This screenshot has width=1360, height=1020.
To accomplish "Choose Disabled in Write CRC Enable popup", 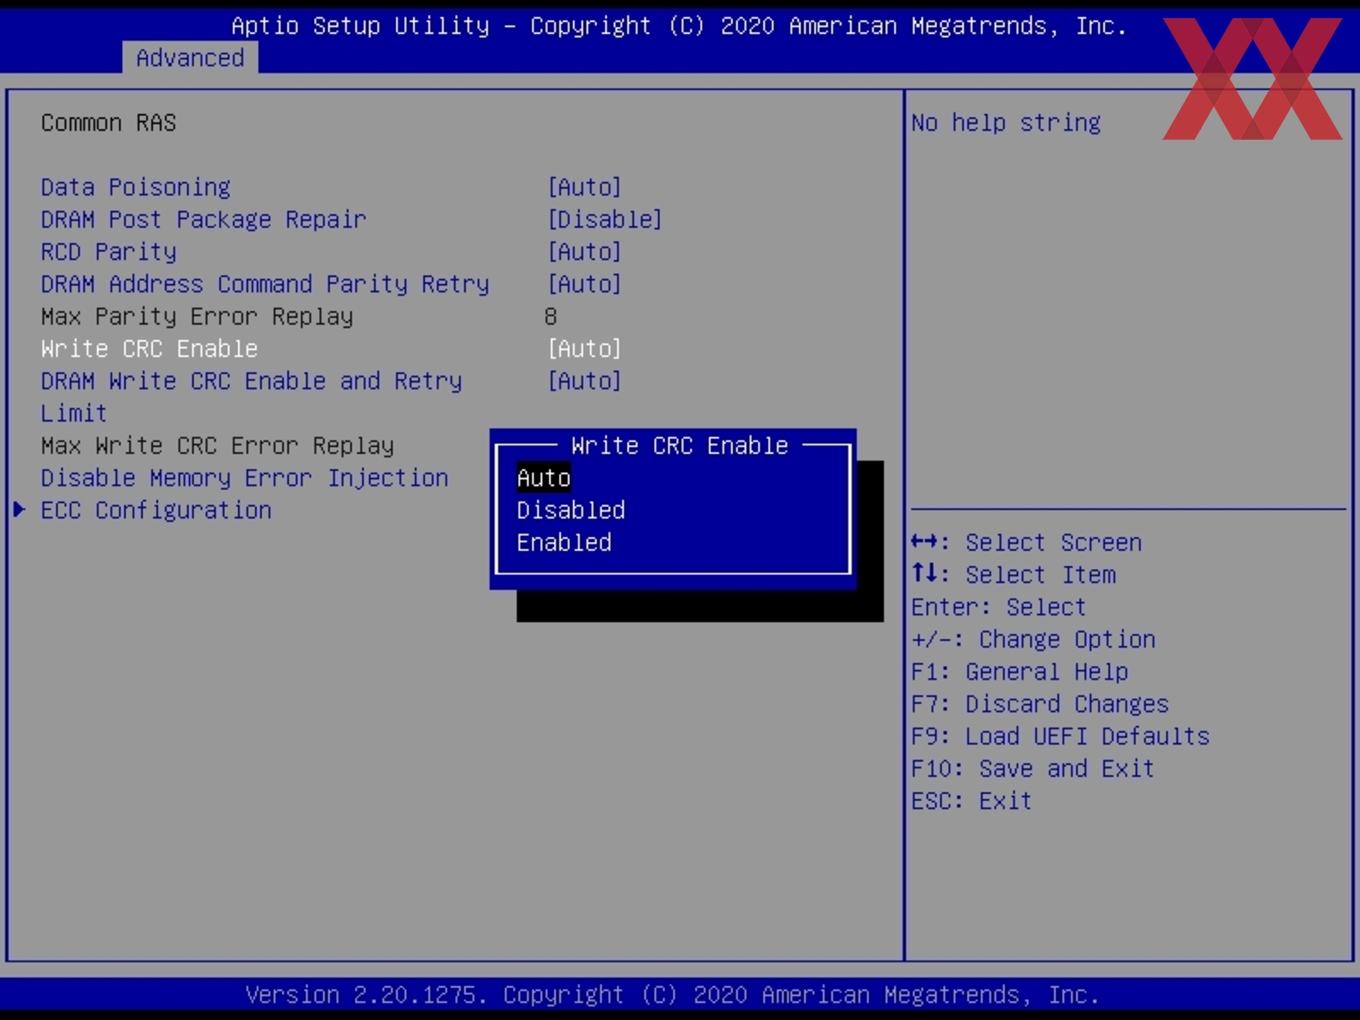I will click(x=570, y=510).
